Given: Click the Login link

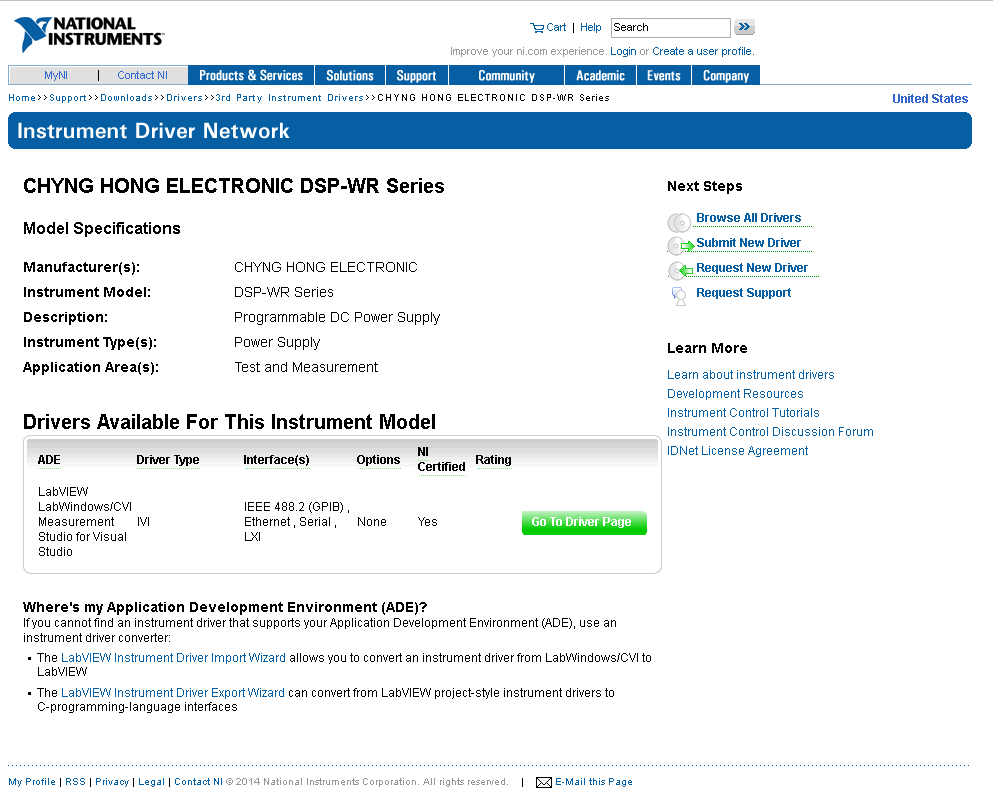Looking at the screenshot, I should (x=623, y=51).
